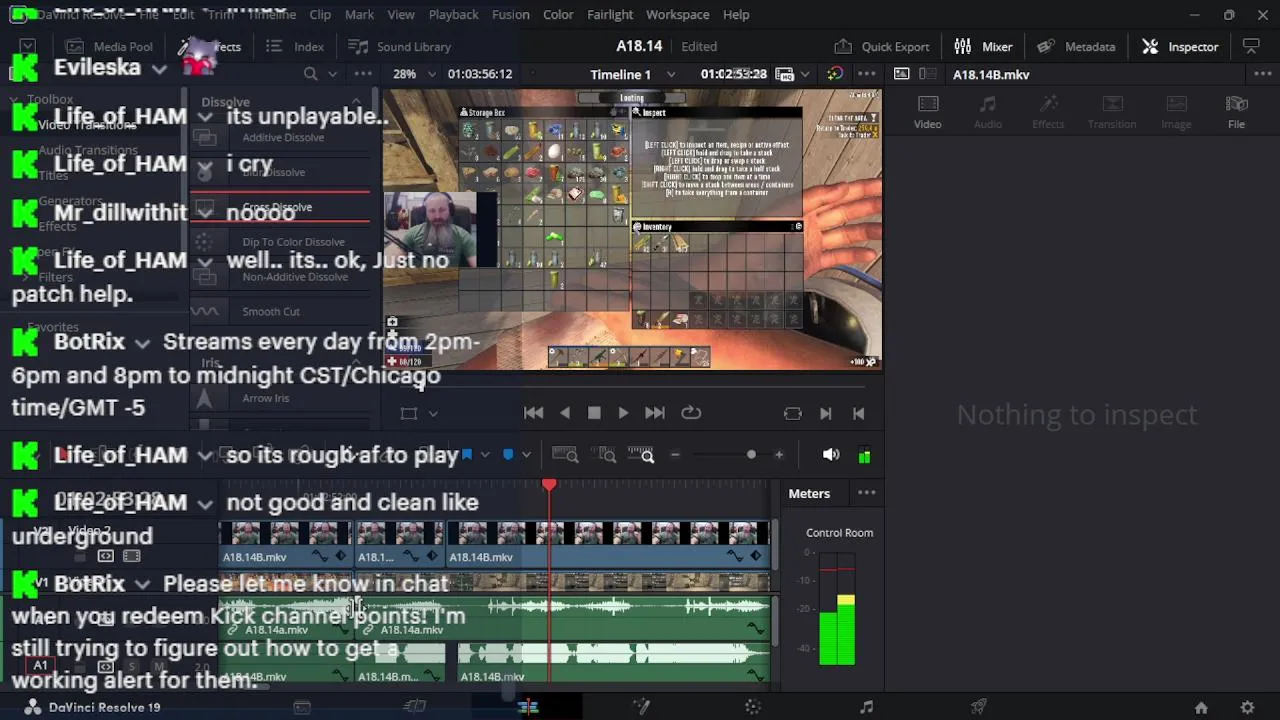The height and width of the screenshot is (720, 1280).
Task: Select the Smooth Cut transition
Action: point(271,311)
